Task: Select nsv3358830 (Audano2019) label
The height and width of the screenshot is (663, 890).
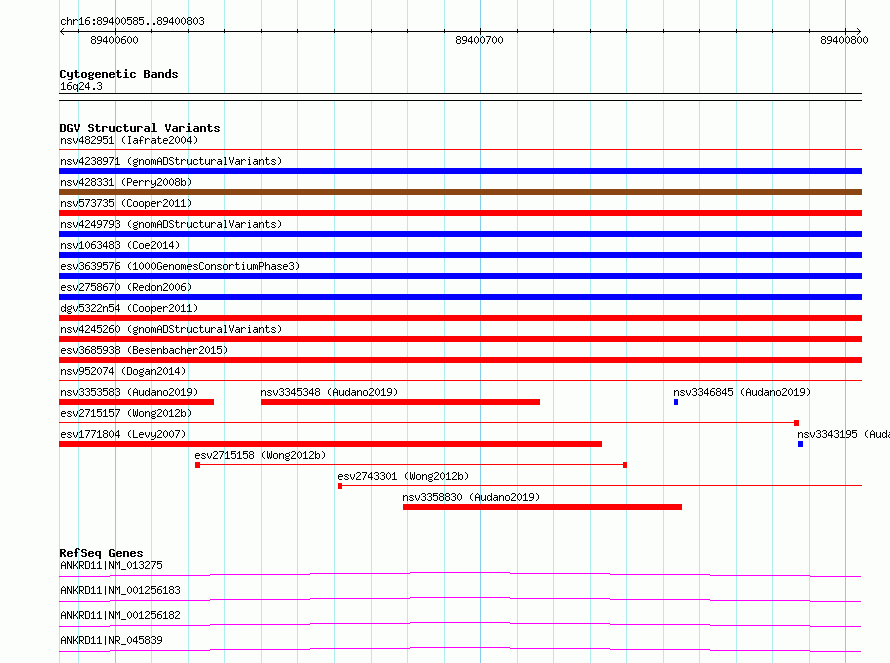Action: coord(471,497)
